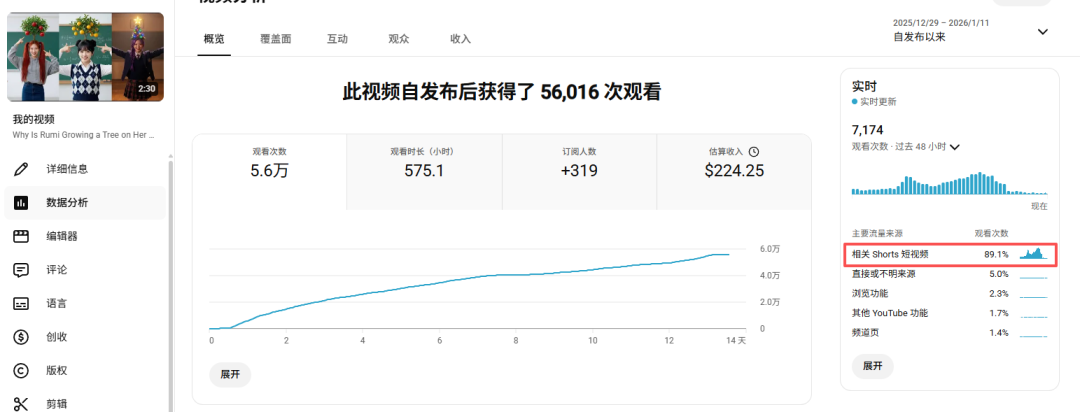Select the 订阅人数 +319 metric card

579,172
